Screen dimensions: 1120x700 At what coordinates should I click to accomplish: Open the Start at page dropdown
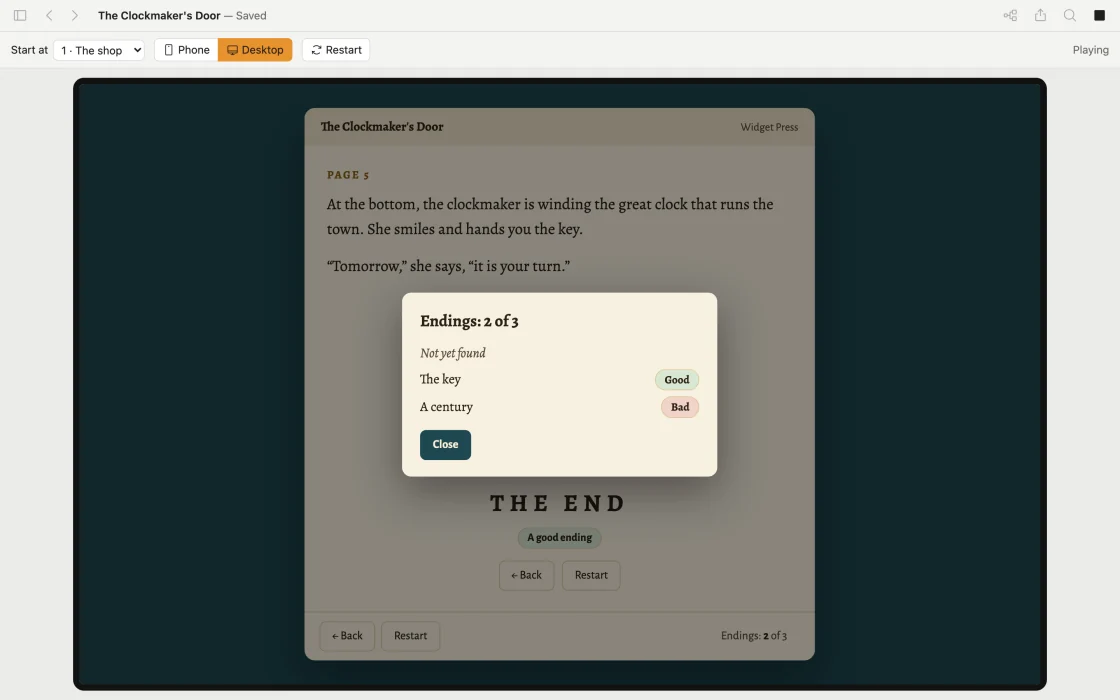click(x=99, y=50)
